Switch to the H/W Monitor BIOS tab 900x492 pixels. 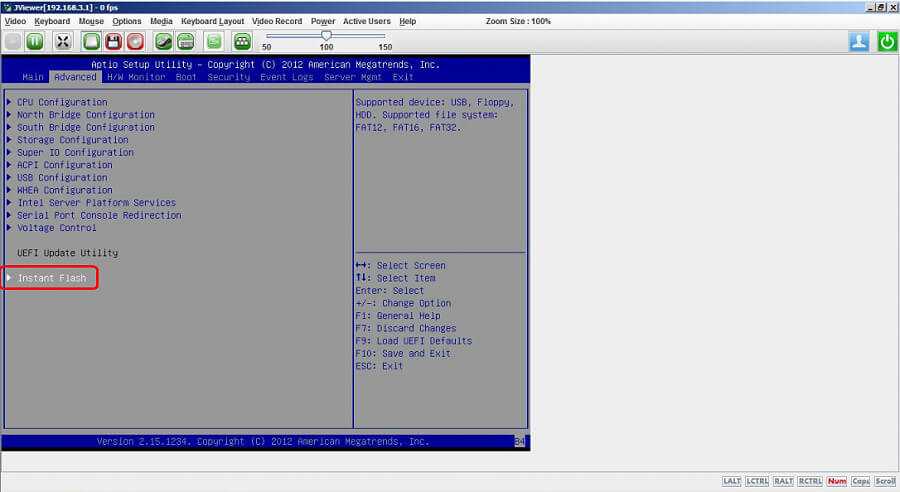click(136, 77)
